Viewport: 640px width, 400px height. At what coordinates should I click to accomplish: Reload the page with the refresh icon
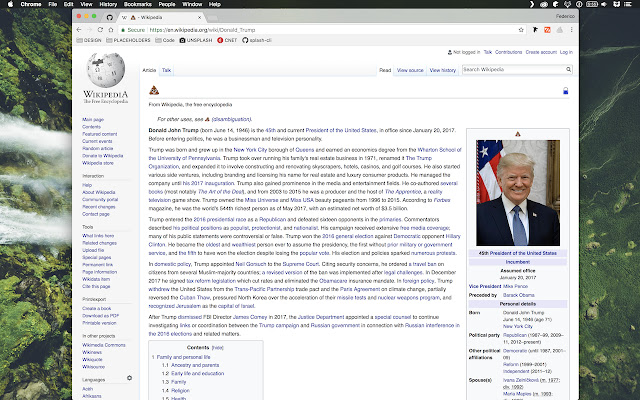(100, 30)
